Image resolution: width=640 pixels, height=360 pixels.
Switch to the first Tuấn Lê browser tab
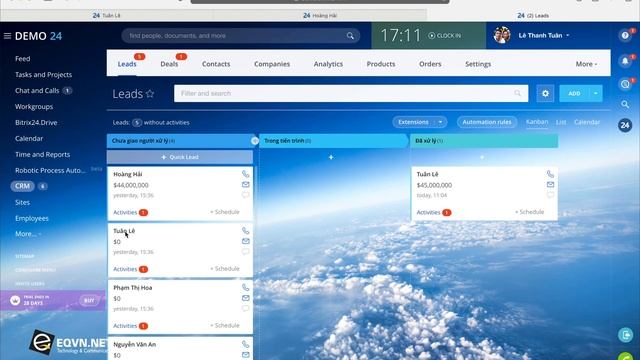click(x=107, y=16)
